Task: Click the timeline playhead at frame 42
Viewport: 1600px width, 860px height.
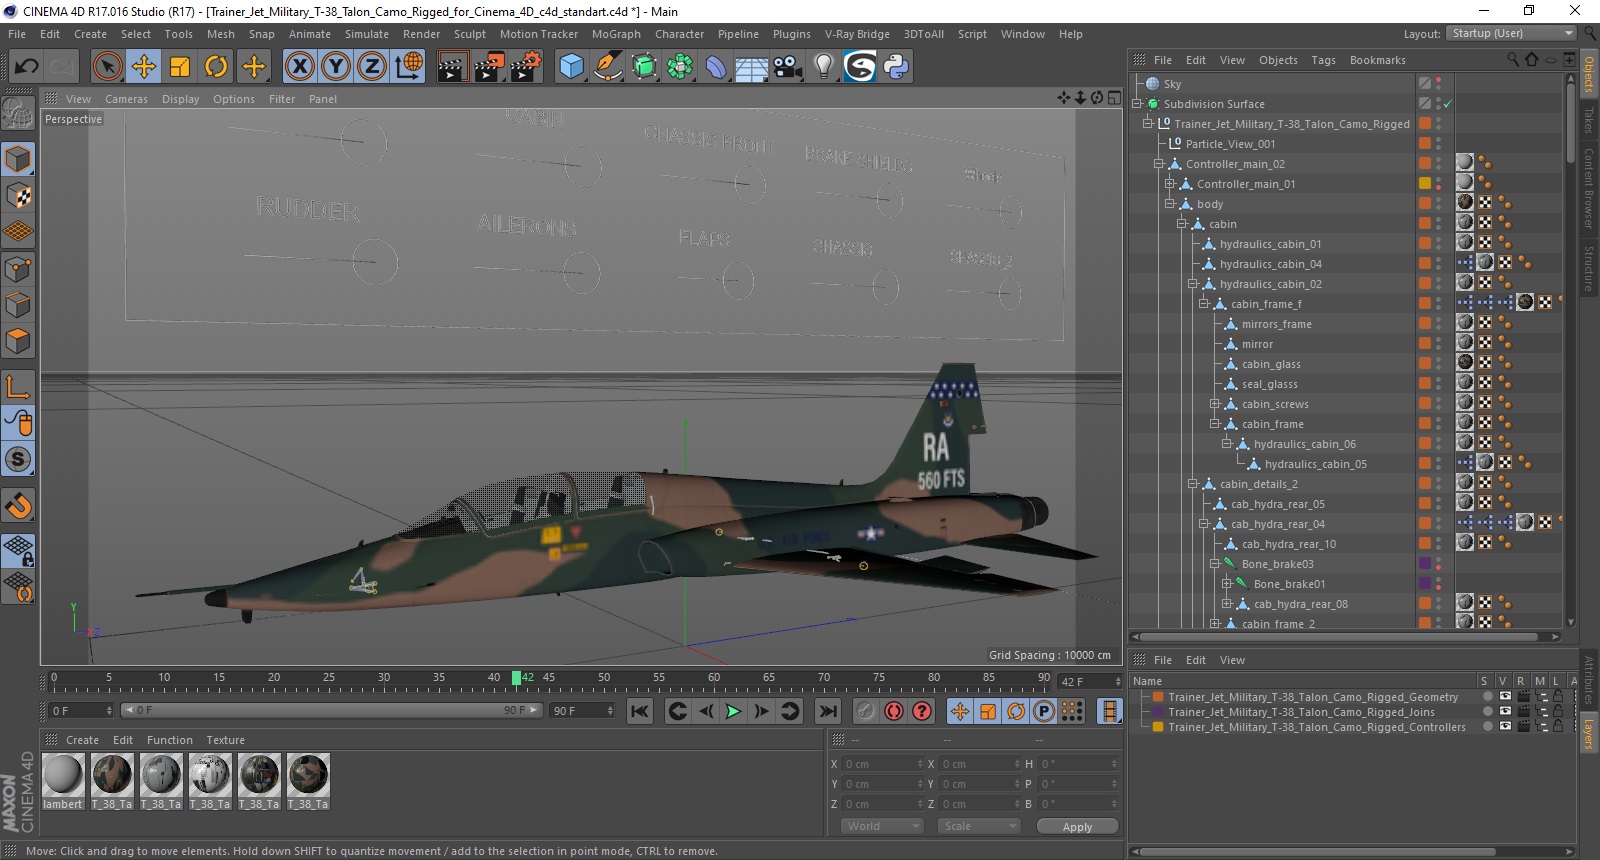Action: pos(516,678)
